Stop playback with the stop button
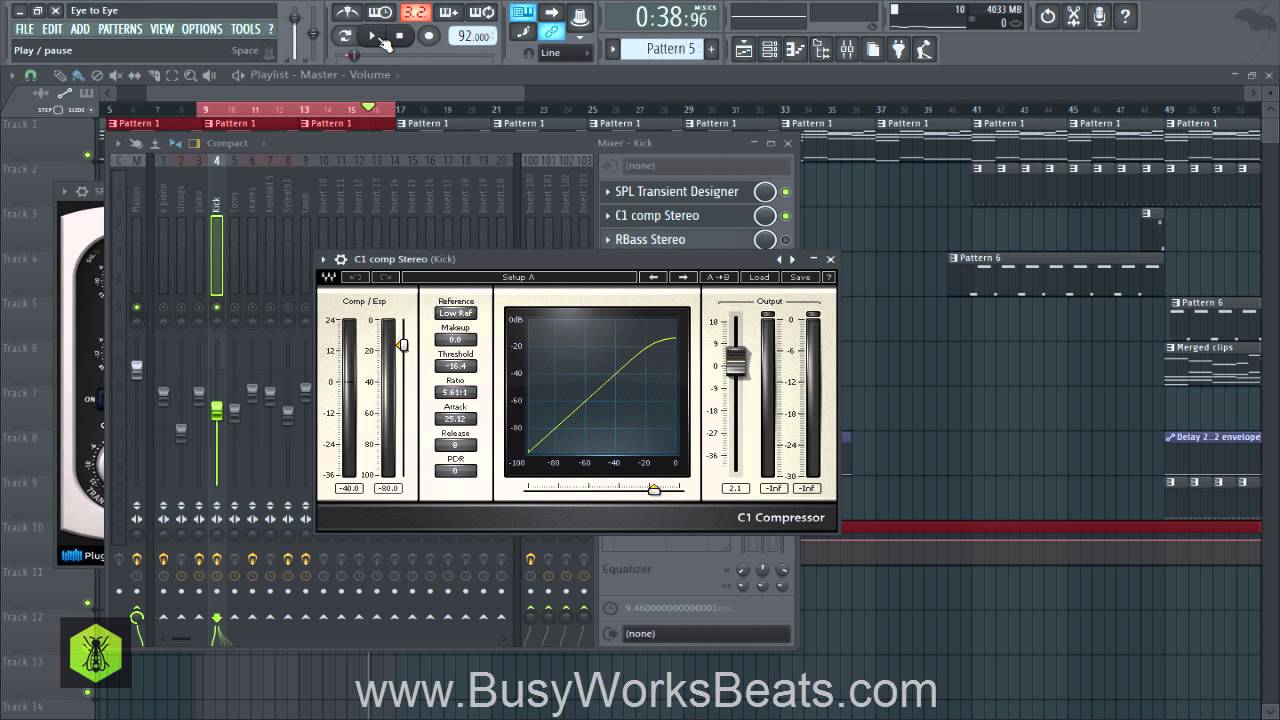The height and width of the screenshot is (720, 1280). 400,36
